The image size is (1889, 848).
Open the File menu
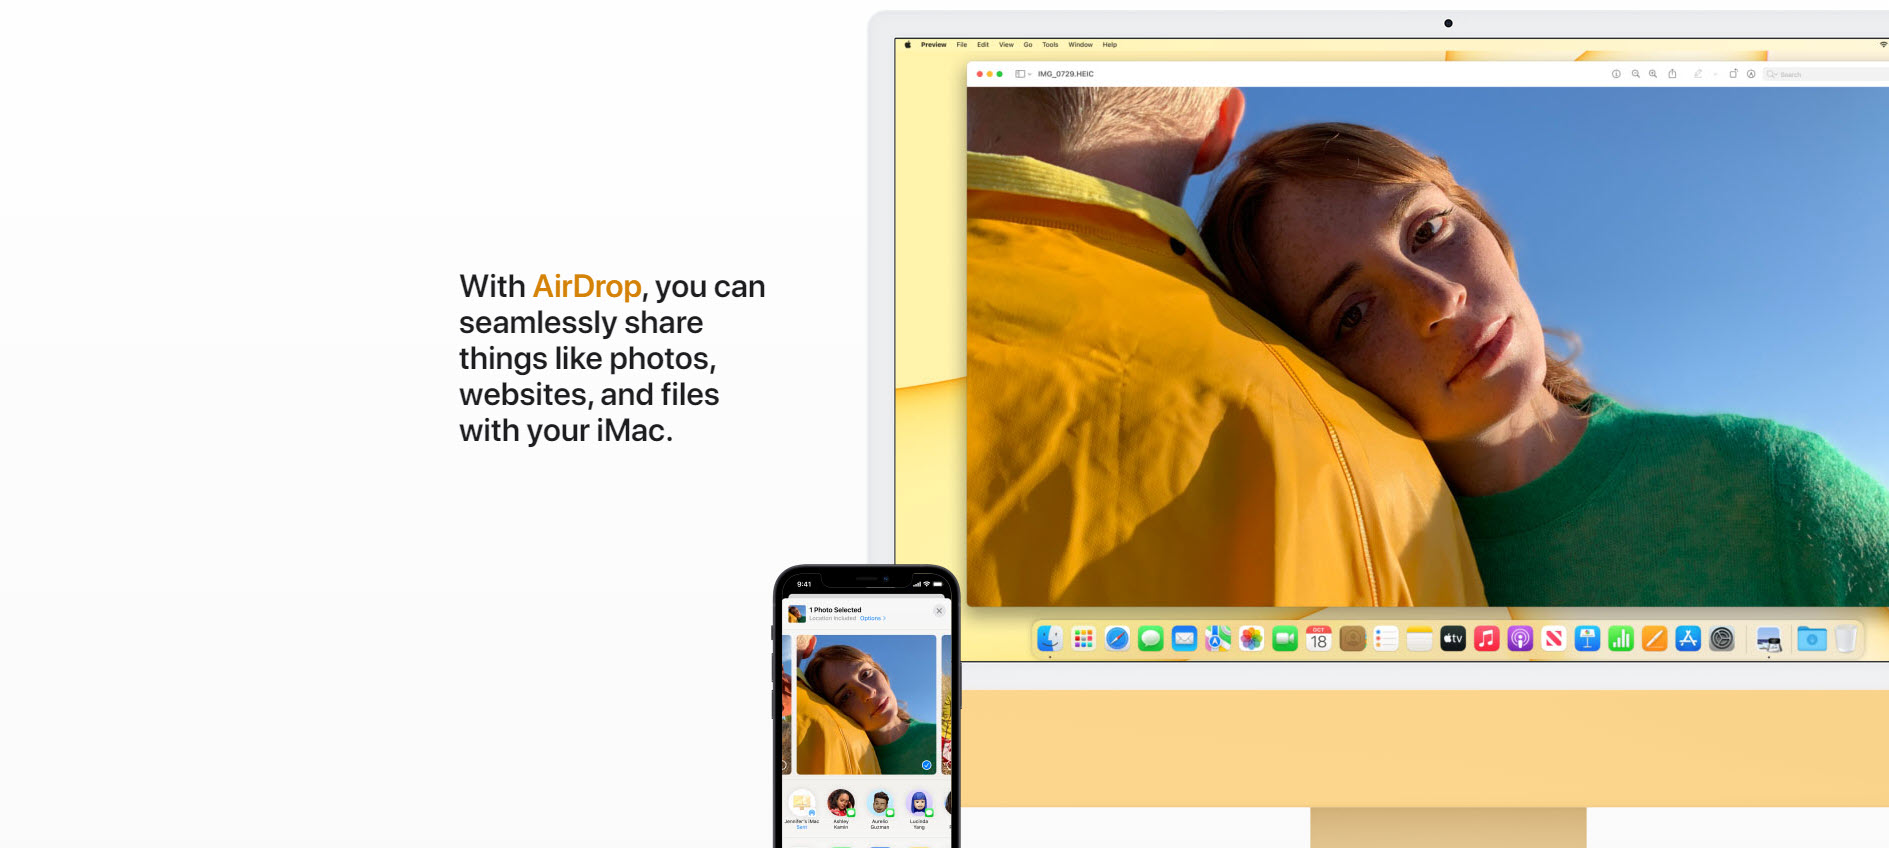click(x=962, y=45)
